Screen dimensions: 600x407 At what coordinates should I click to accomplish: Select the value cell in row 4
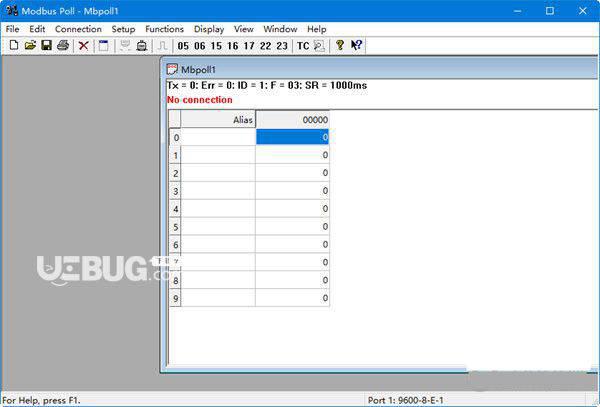tap(292, 208)
